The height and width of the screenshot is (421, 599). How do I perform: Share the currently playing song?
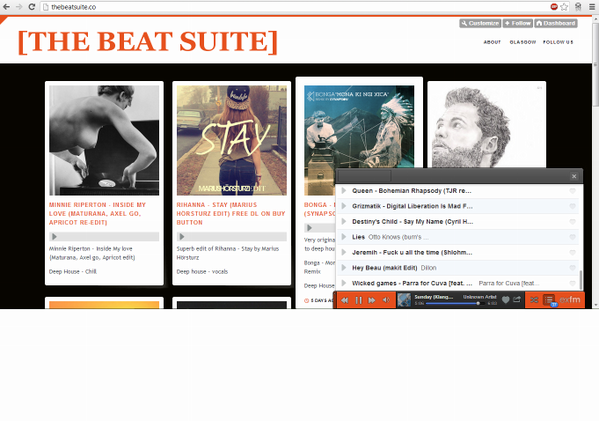[517, 300]
